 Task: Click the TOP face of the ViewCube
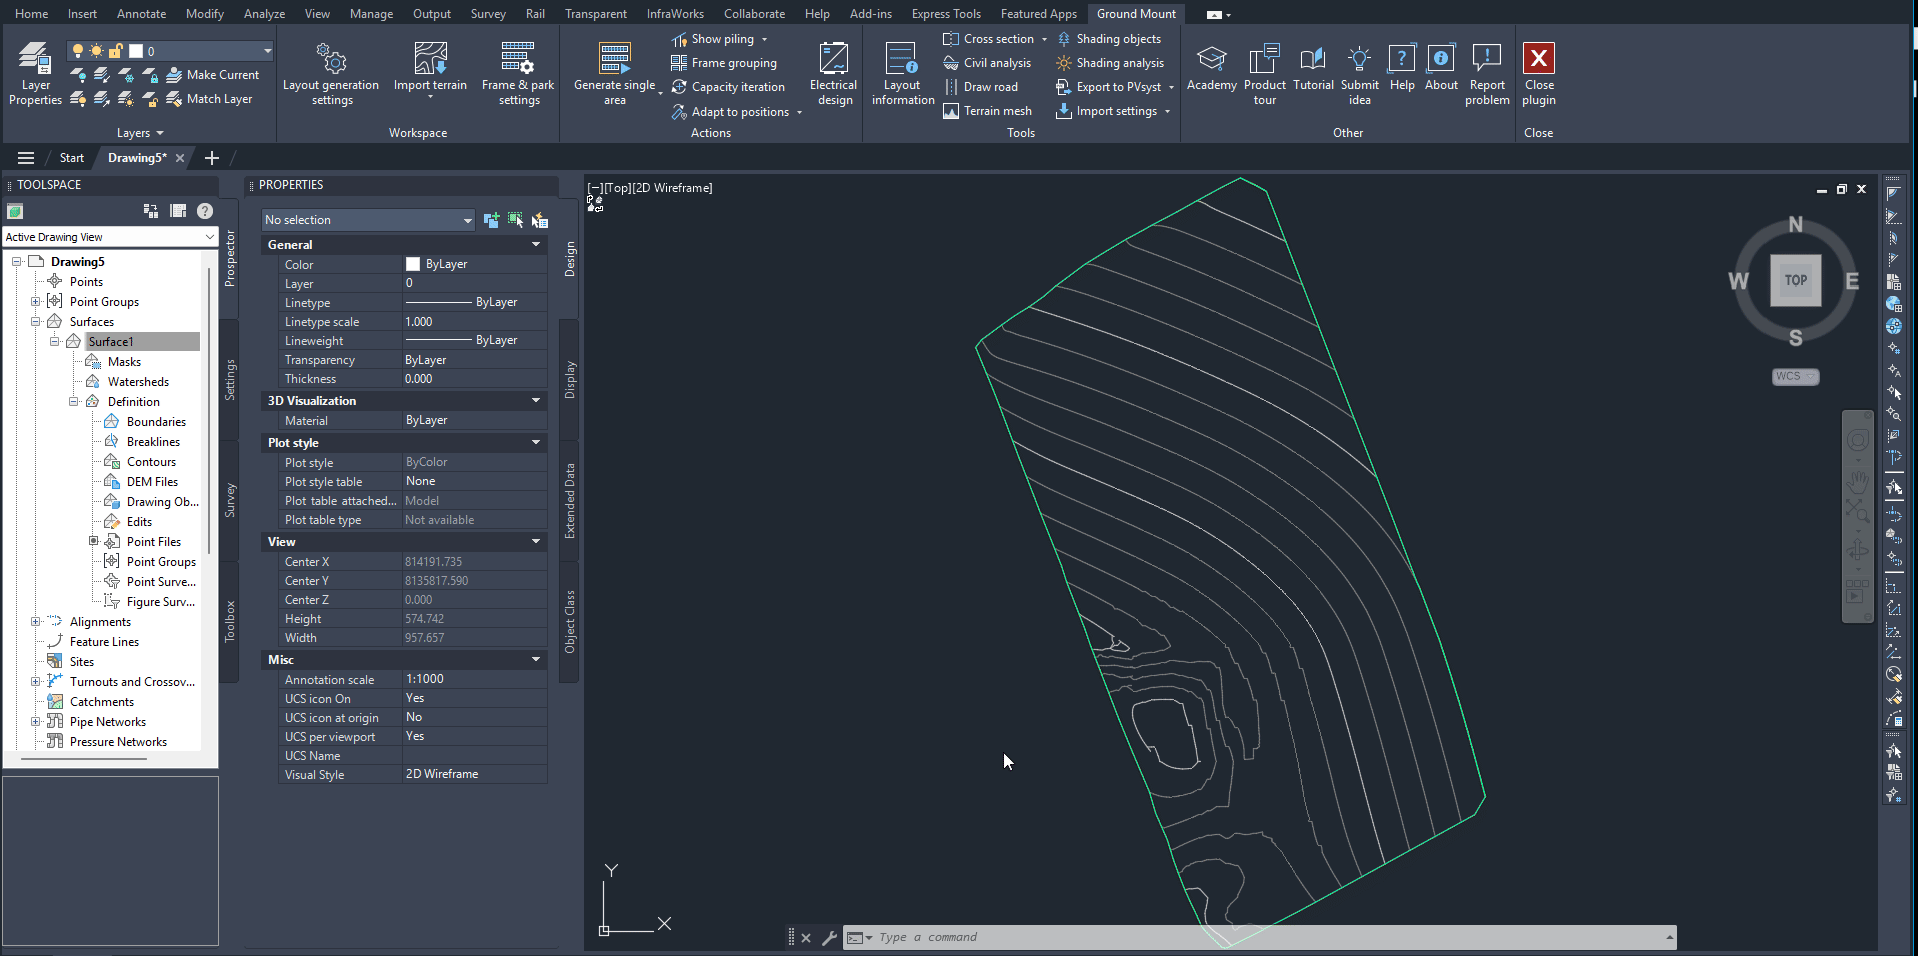[1796, 281]
